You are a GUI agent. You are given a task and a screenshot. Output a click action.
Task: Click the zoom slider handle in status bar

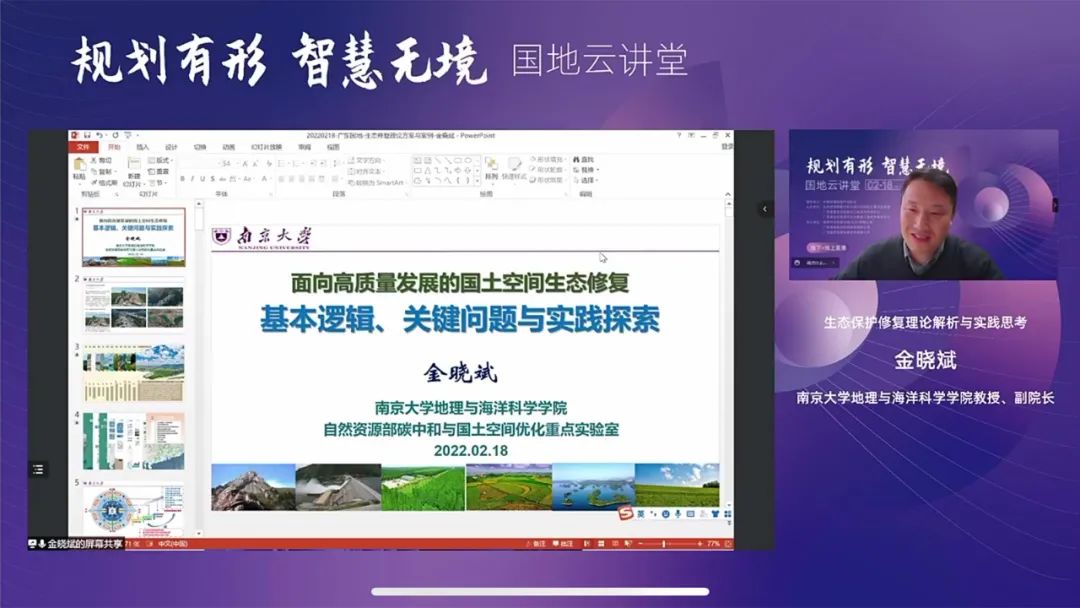[664, 544]
